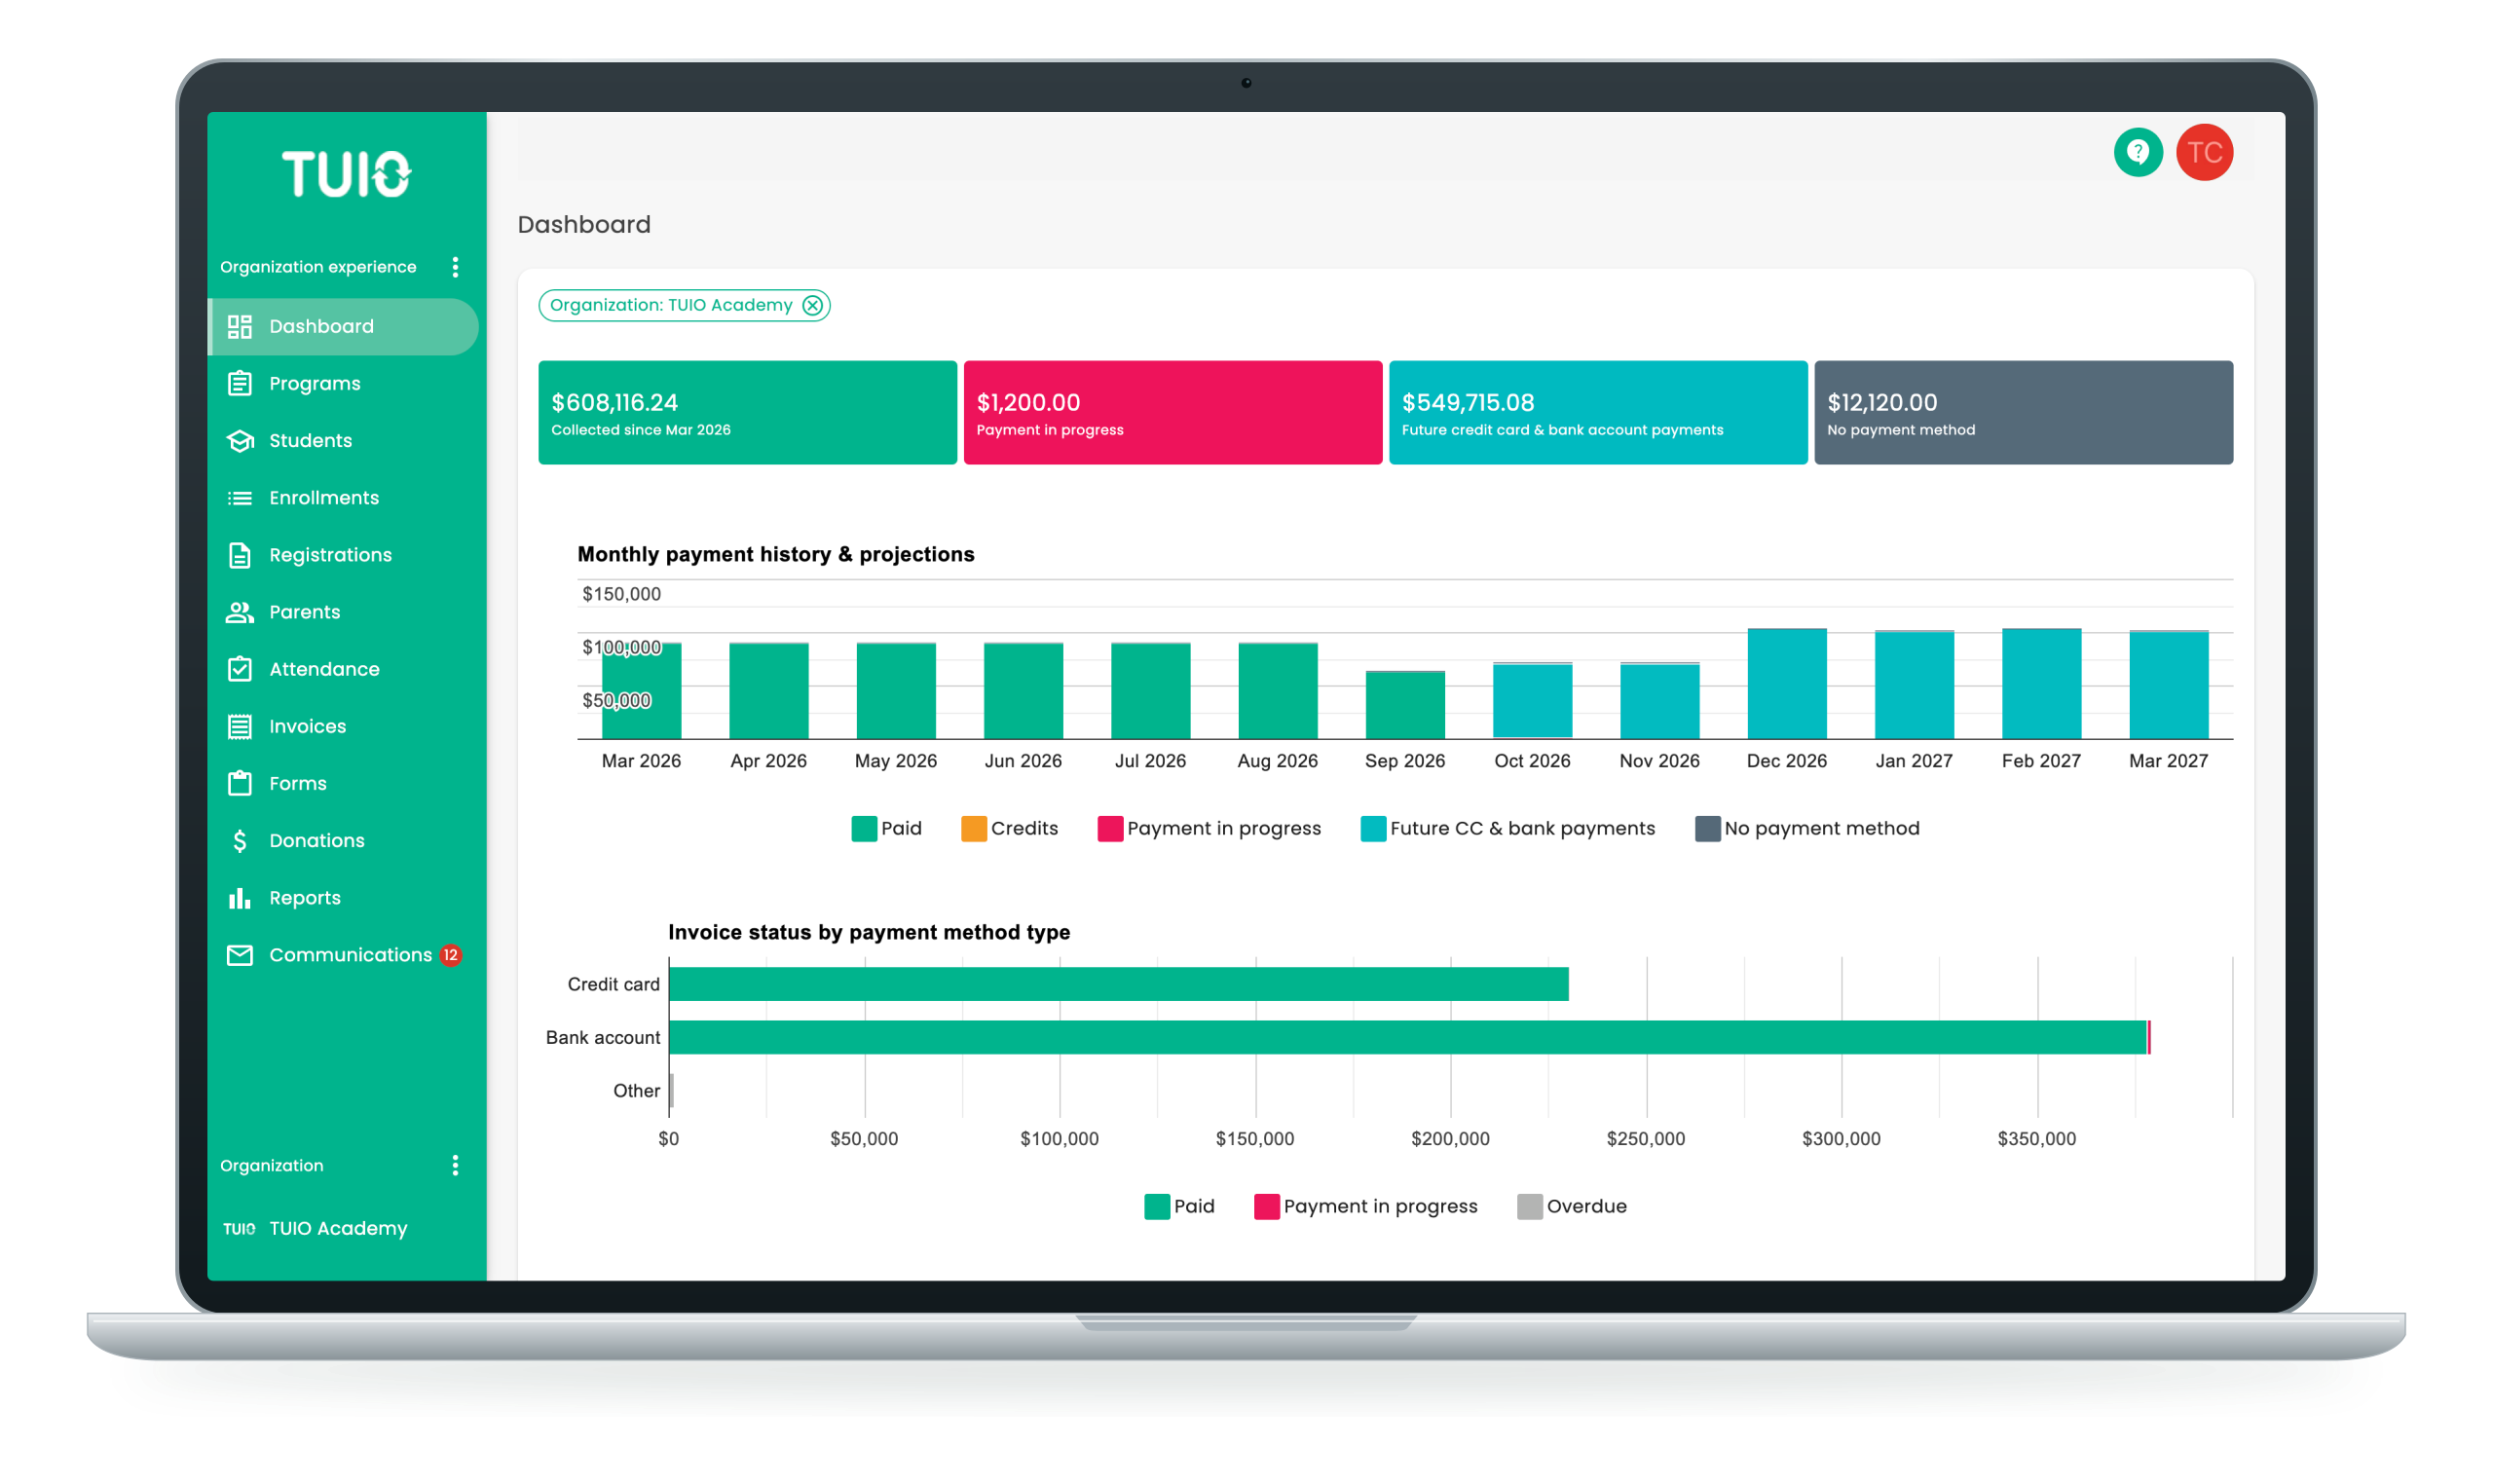Click the 'Dashboard' page heading
2493x1484 pixels.
coord(584,224)
